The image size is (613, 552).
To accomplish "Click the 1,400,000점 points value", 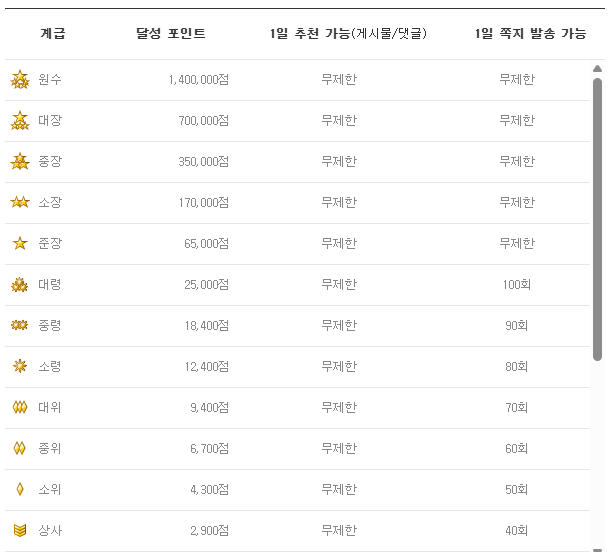I will pyautogui.click(x=198, y=79).
